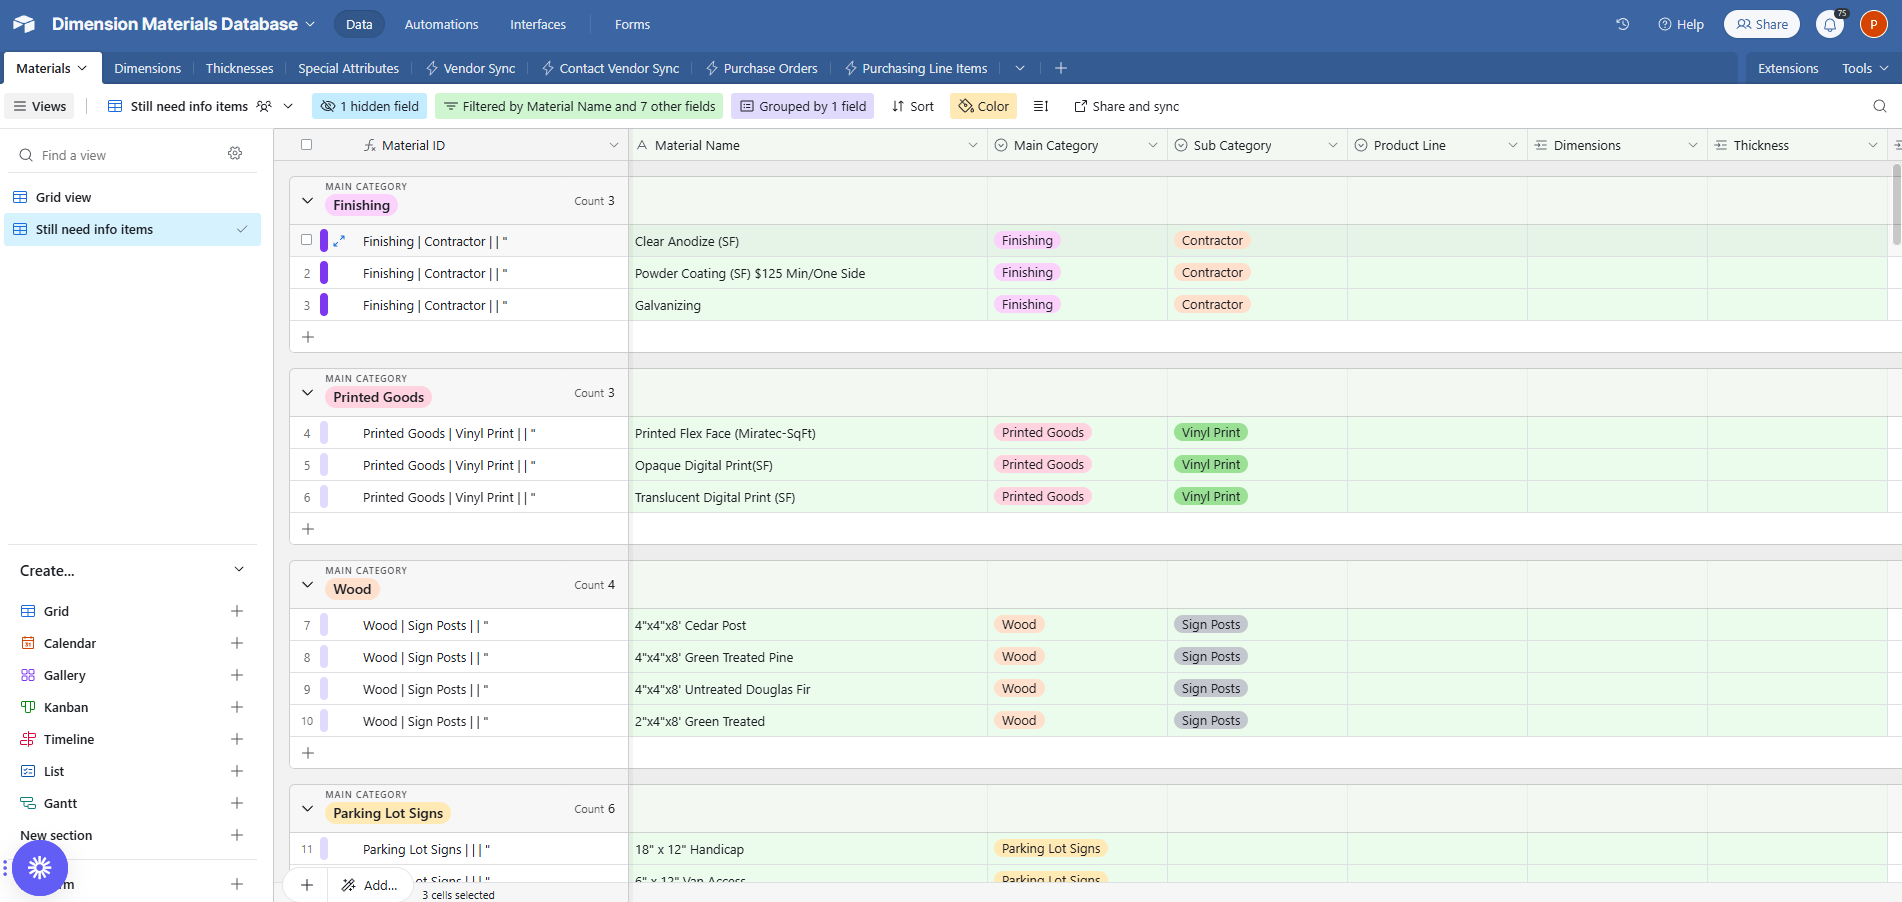
Task: Add a Kanban view plus icon
Action: (237, 707)
